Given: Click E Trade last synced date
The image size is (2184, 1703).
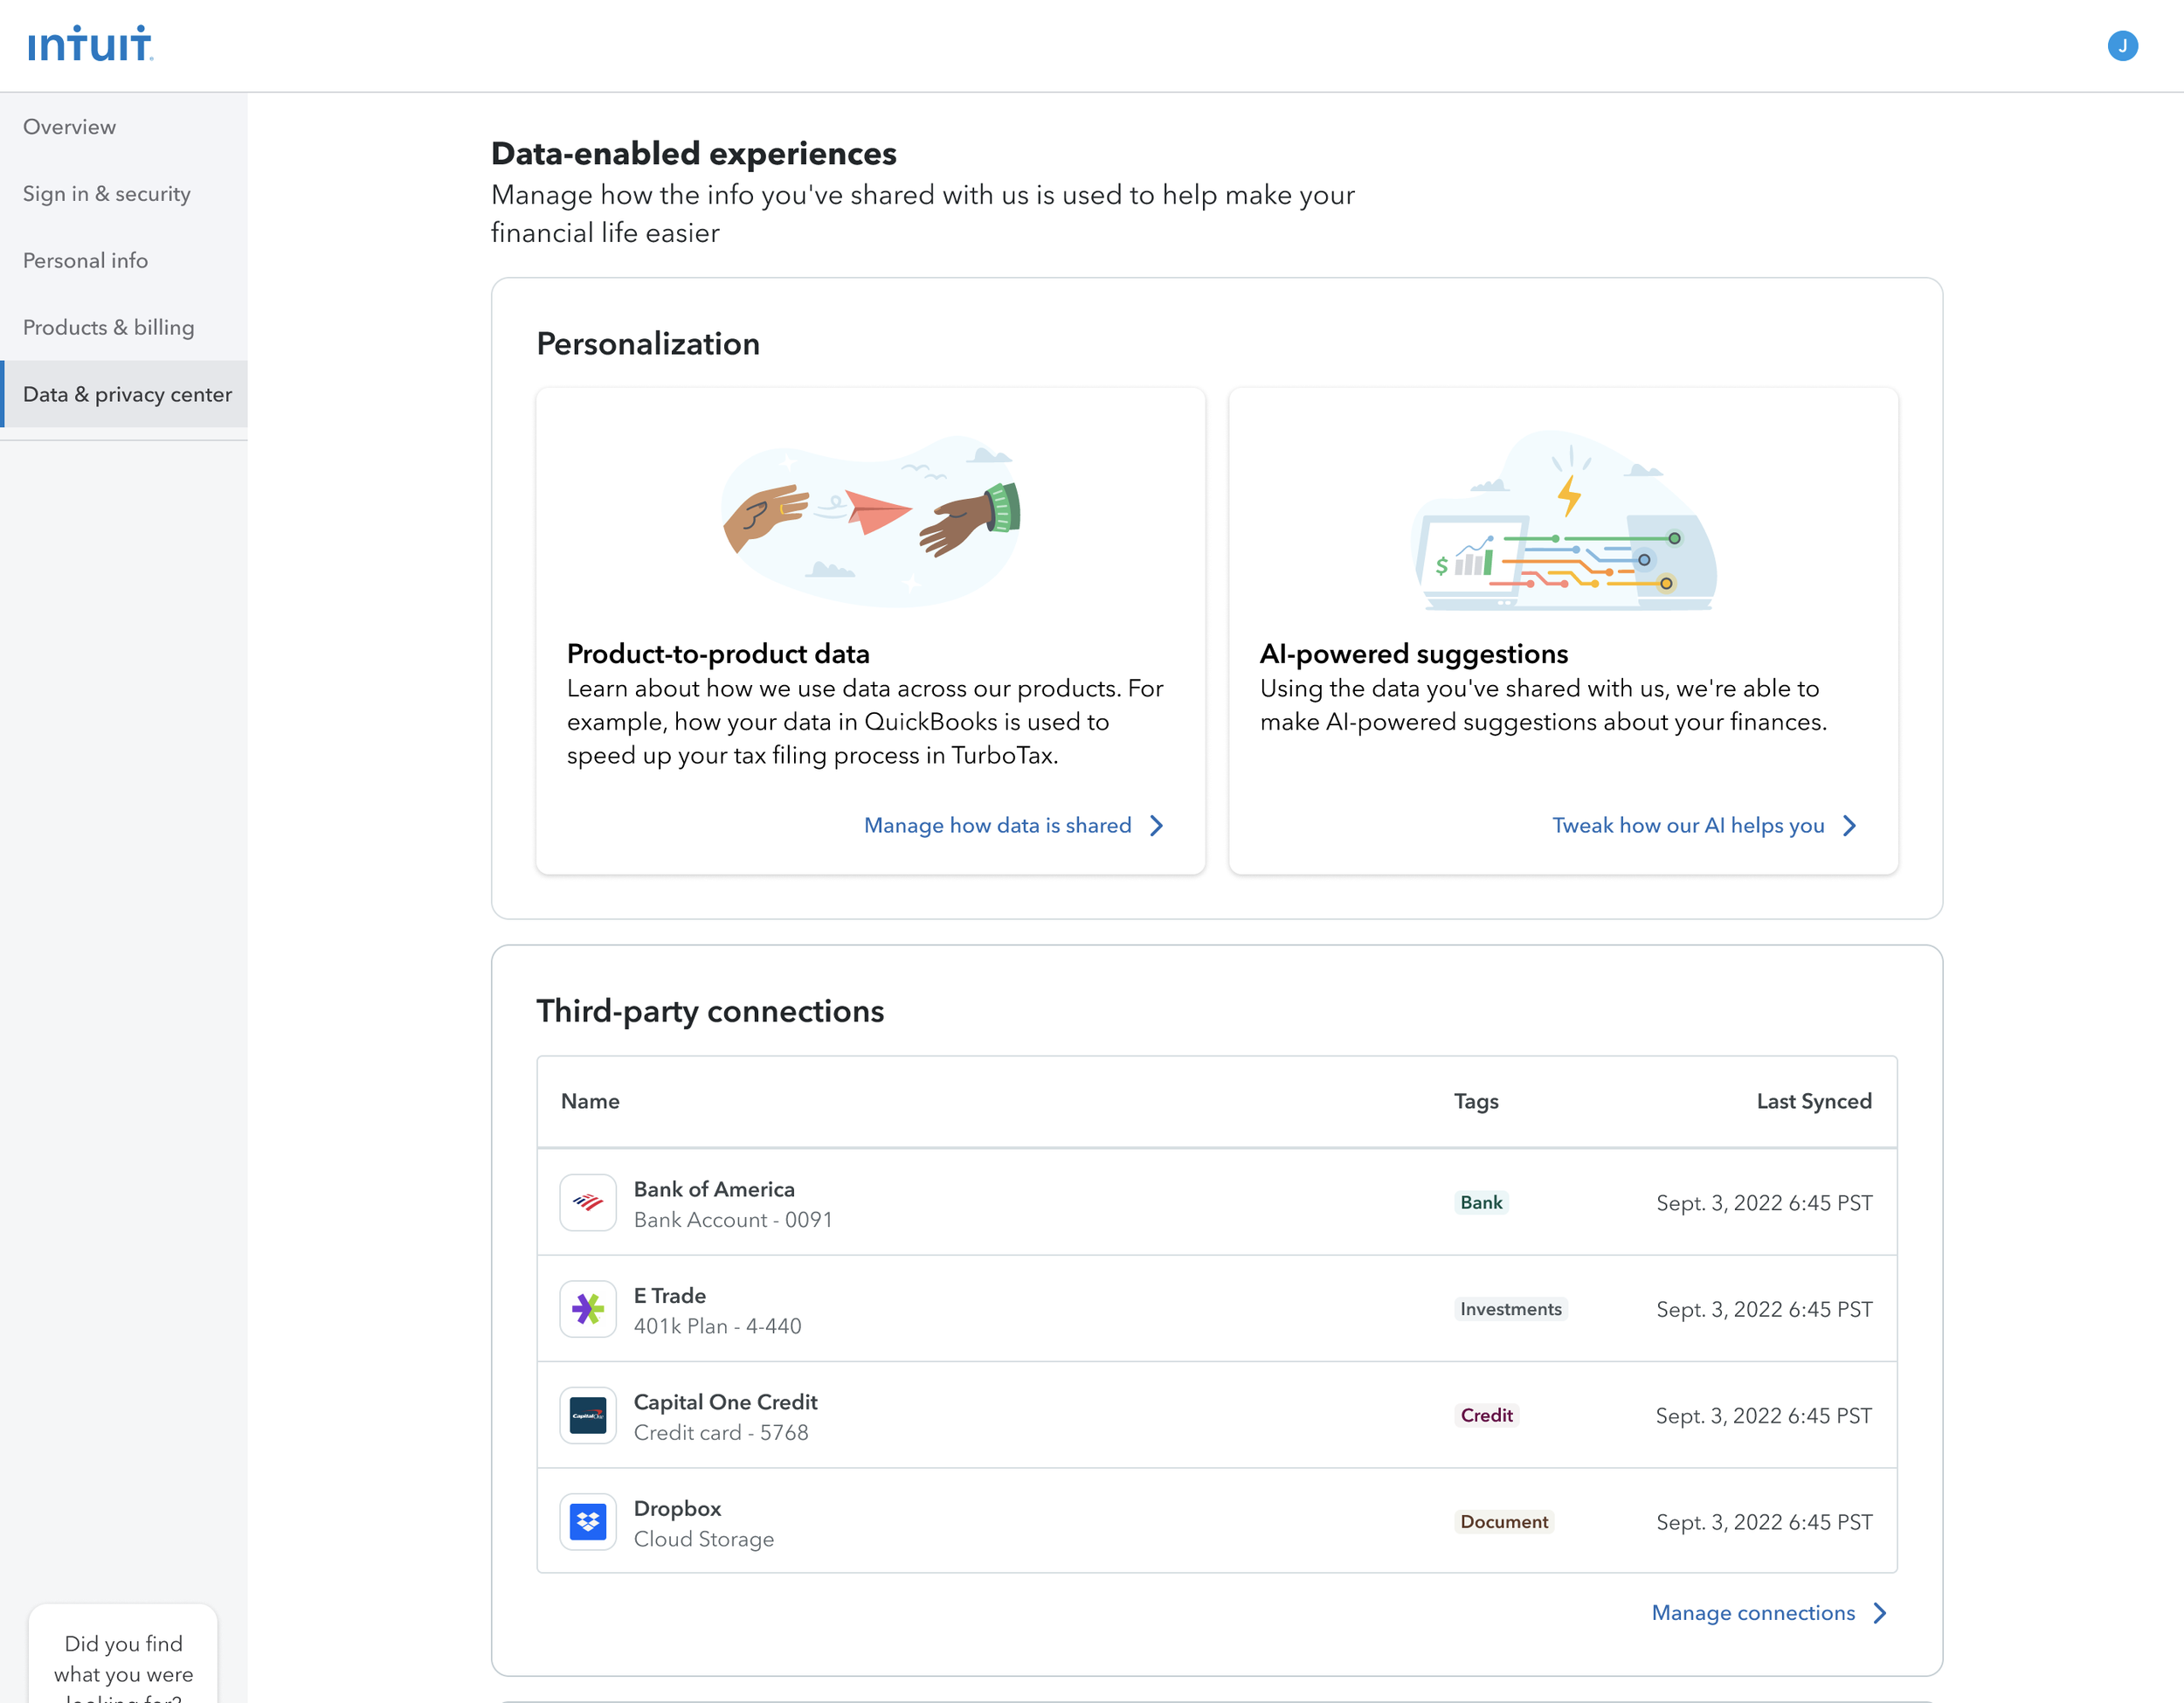Looking at the screenshot, I should coord(1764,1310).
